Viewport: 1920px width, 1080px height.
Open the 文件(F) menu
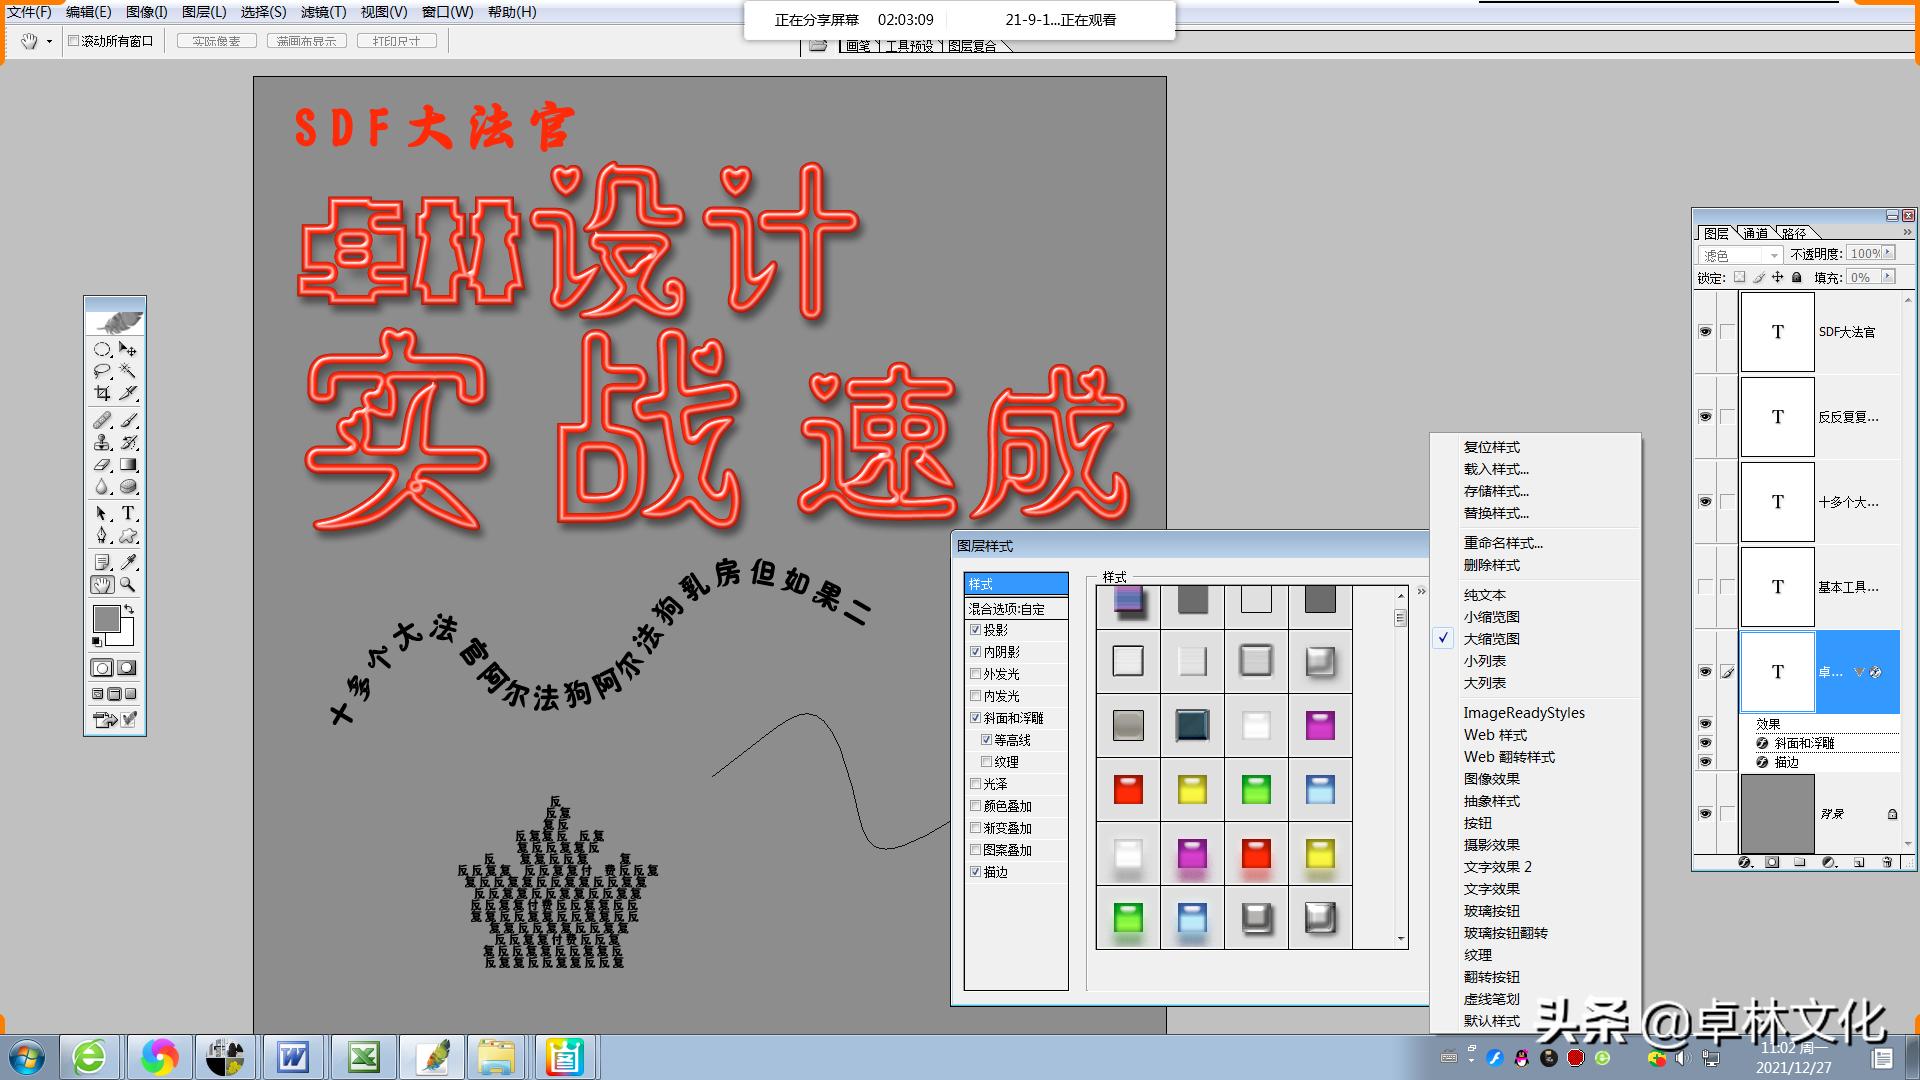coord(29,12)
